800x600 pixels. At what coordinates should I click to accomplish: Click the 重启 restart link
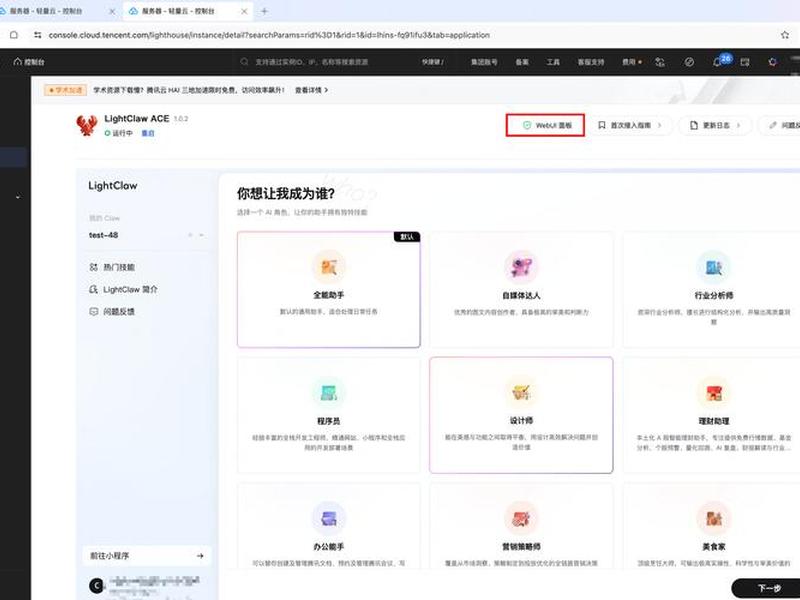point(148,133)
